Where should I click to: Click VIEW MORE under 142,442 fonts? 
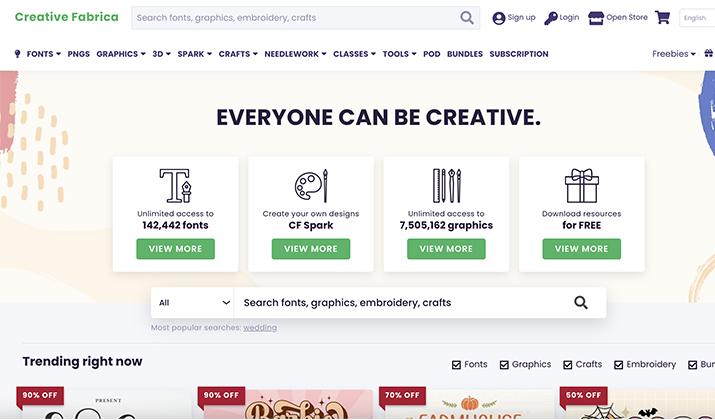176,249
